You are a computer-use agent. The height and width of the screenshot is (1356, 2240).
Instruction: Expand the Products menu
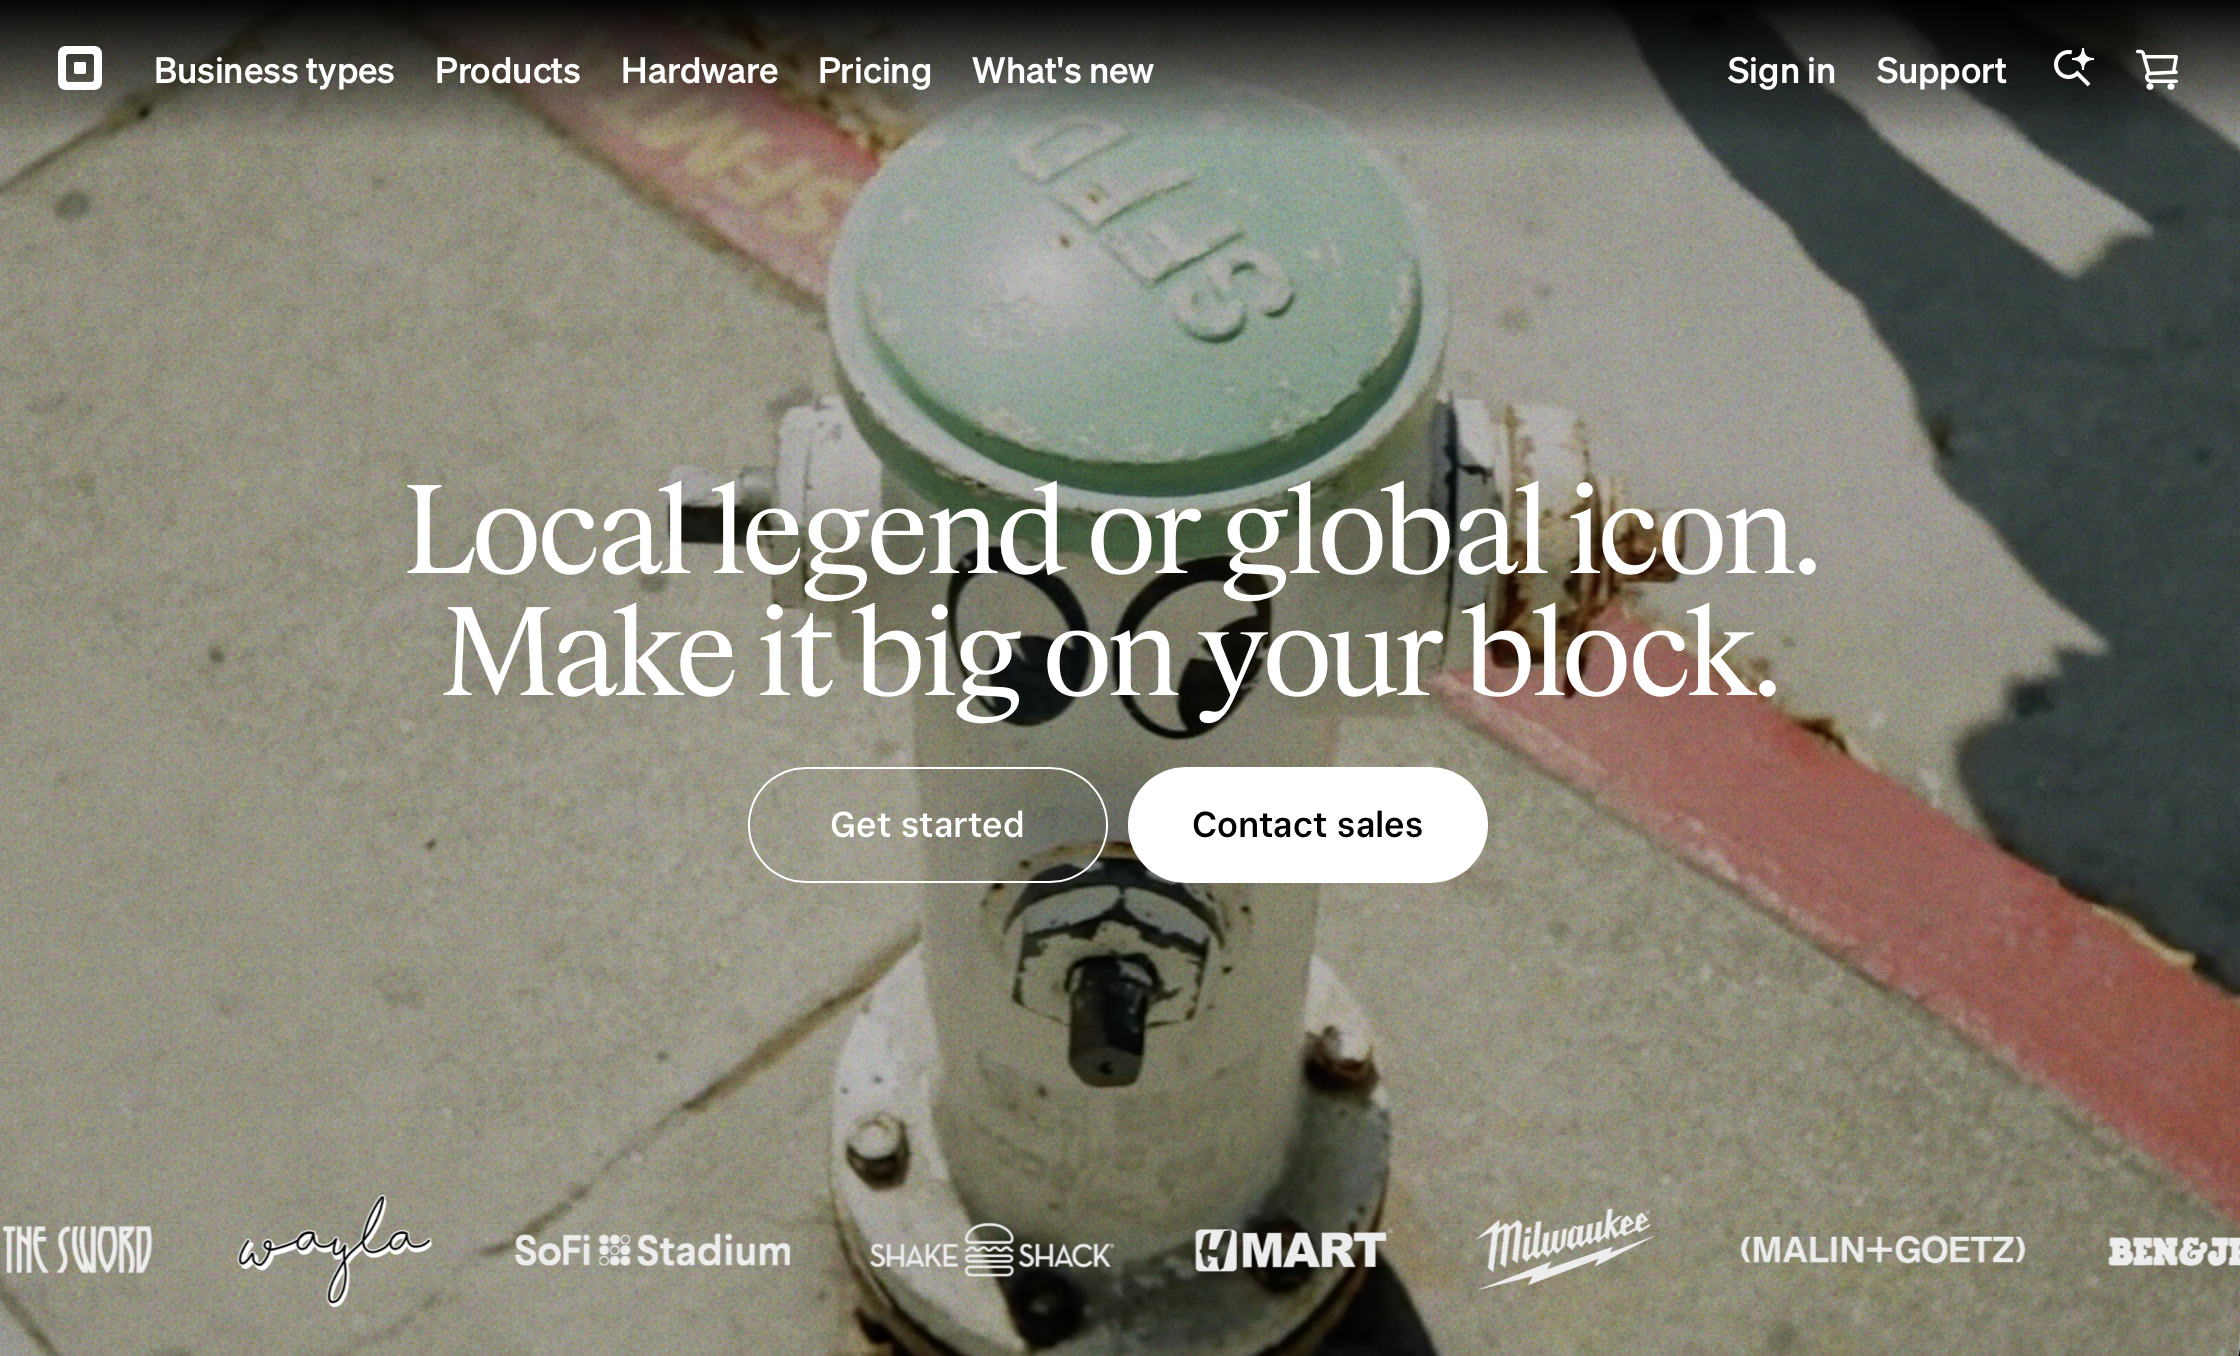pyautogui.click(x=508, y=70)
